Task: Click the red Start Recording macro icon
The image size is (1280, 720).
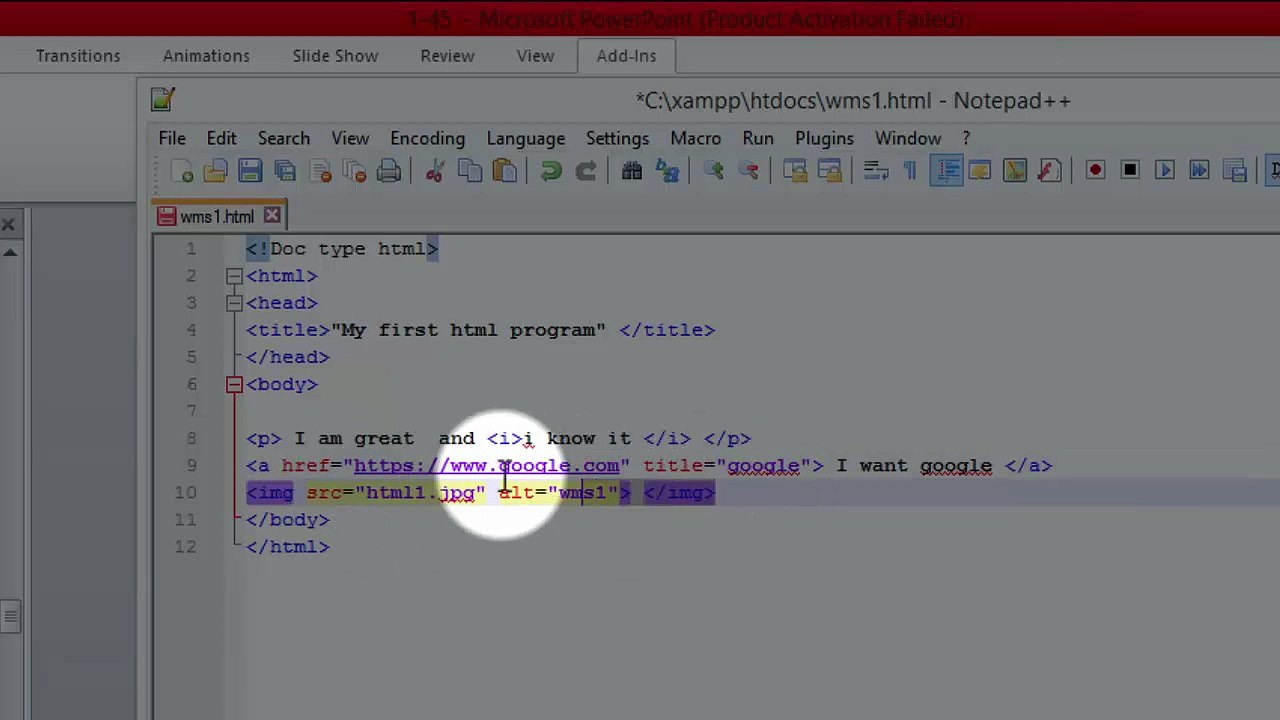Action: (1095, 171)
